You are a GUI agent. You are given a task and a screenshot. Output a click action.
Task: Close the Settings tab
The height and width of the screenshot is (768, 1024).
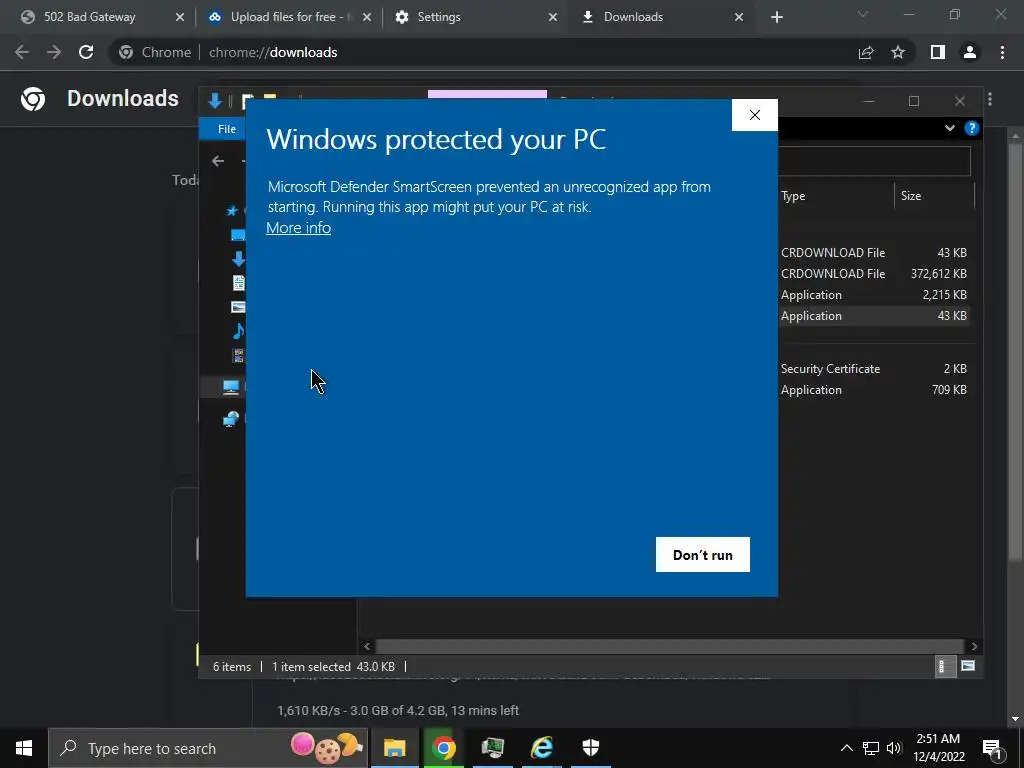[552, 17]
